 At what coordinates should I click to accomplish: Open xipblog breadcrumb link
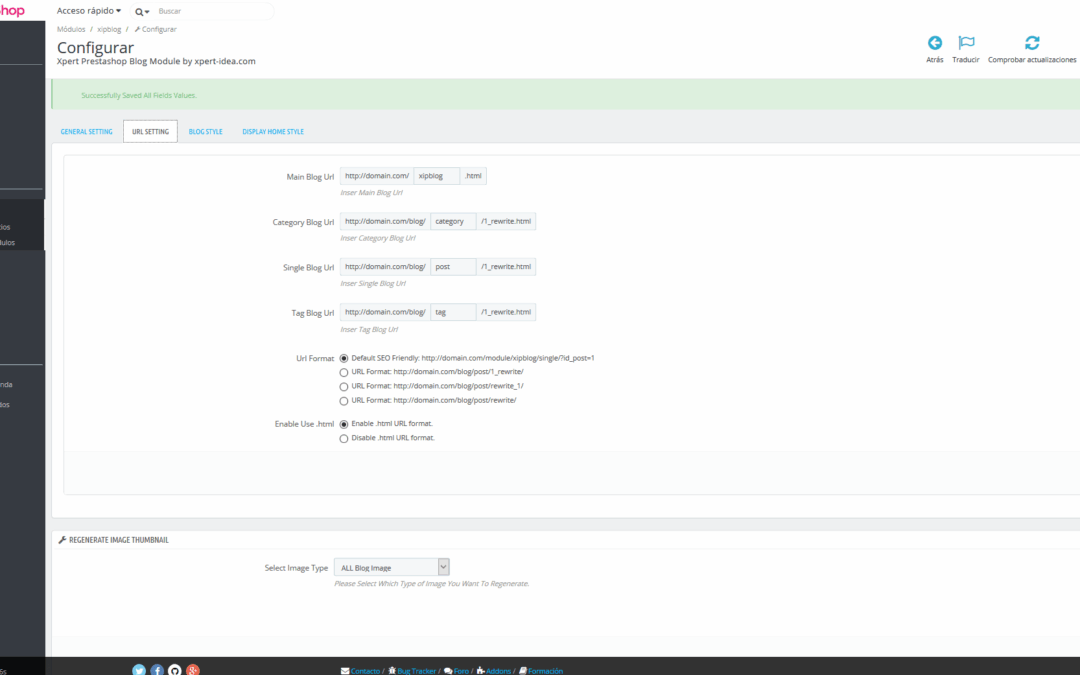109,29
